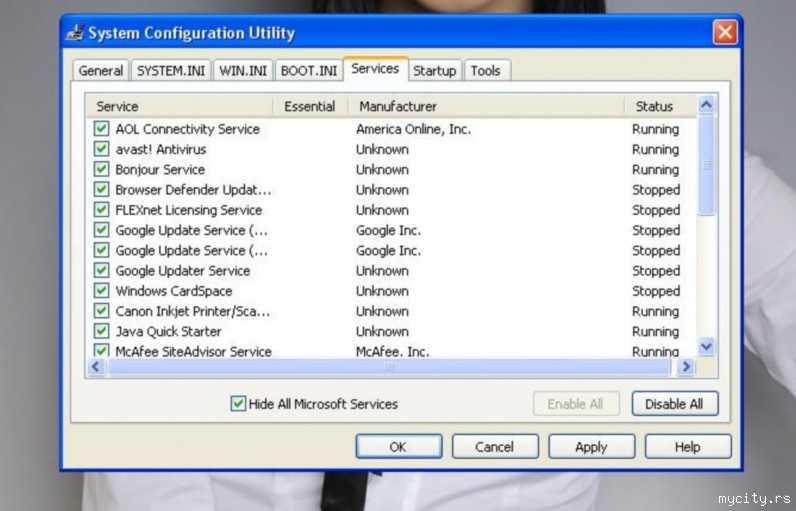Select Java Quick Starter service name

click(168, 331)
